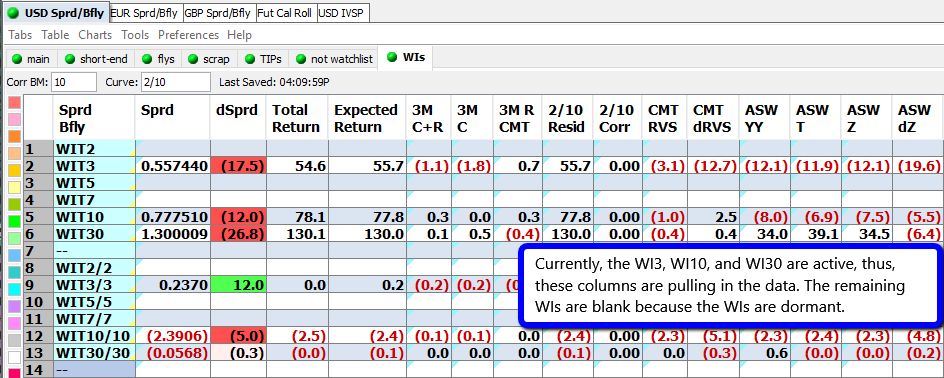
Task: Open the not watchlist sub-tab
Action: click(x=334, y=59)
